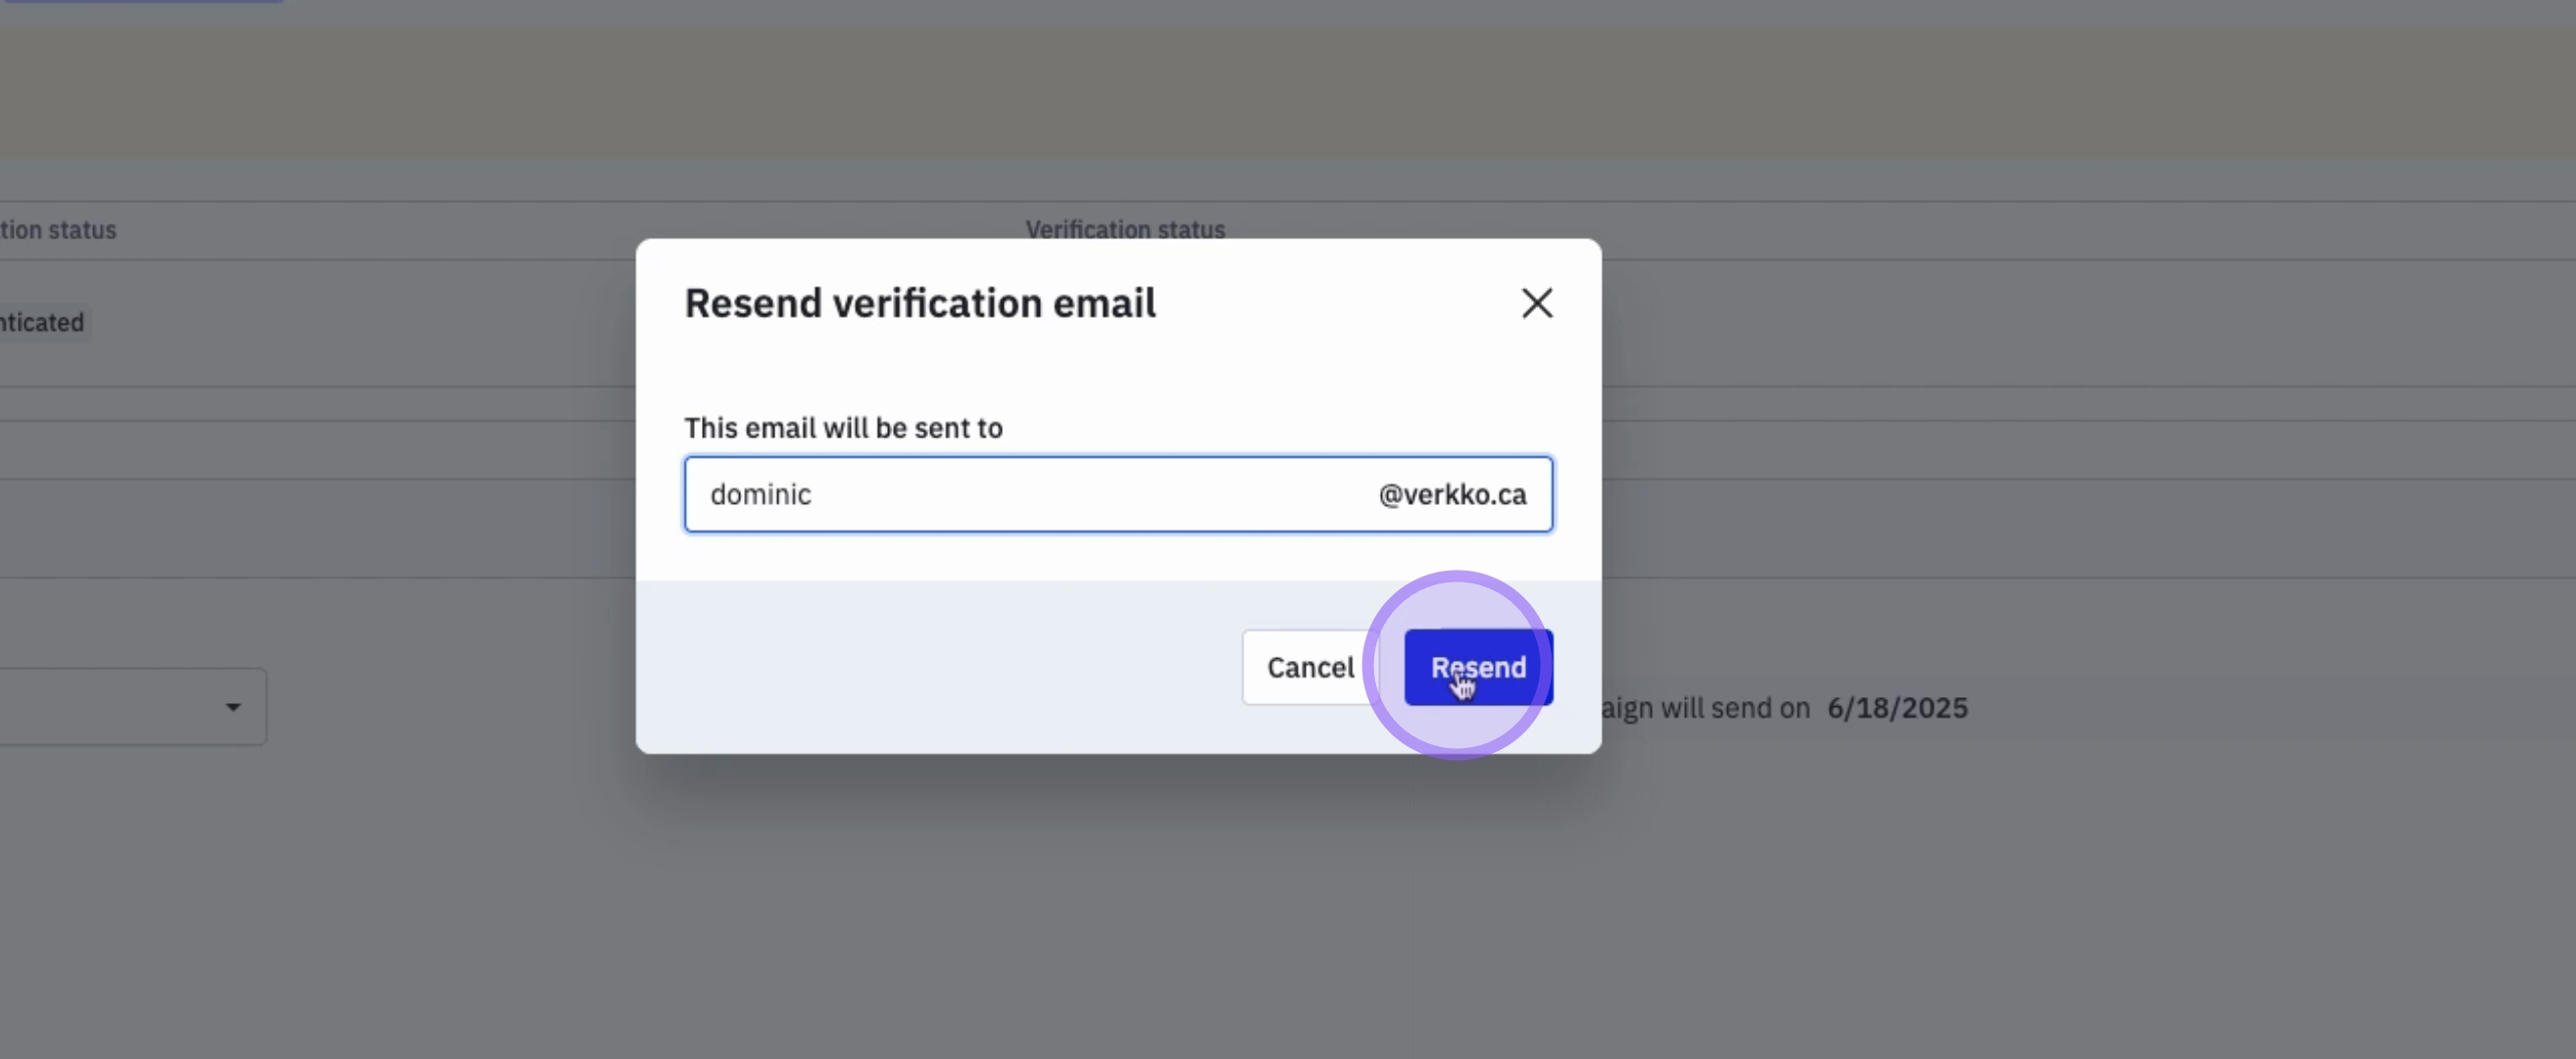
Task: Click the truncated 'tion status' column header
Action: 58,229
